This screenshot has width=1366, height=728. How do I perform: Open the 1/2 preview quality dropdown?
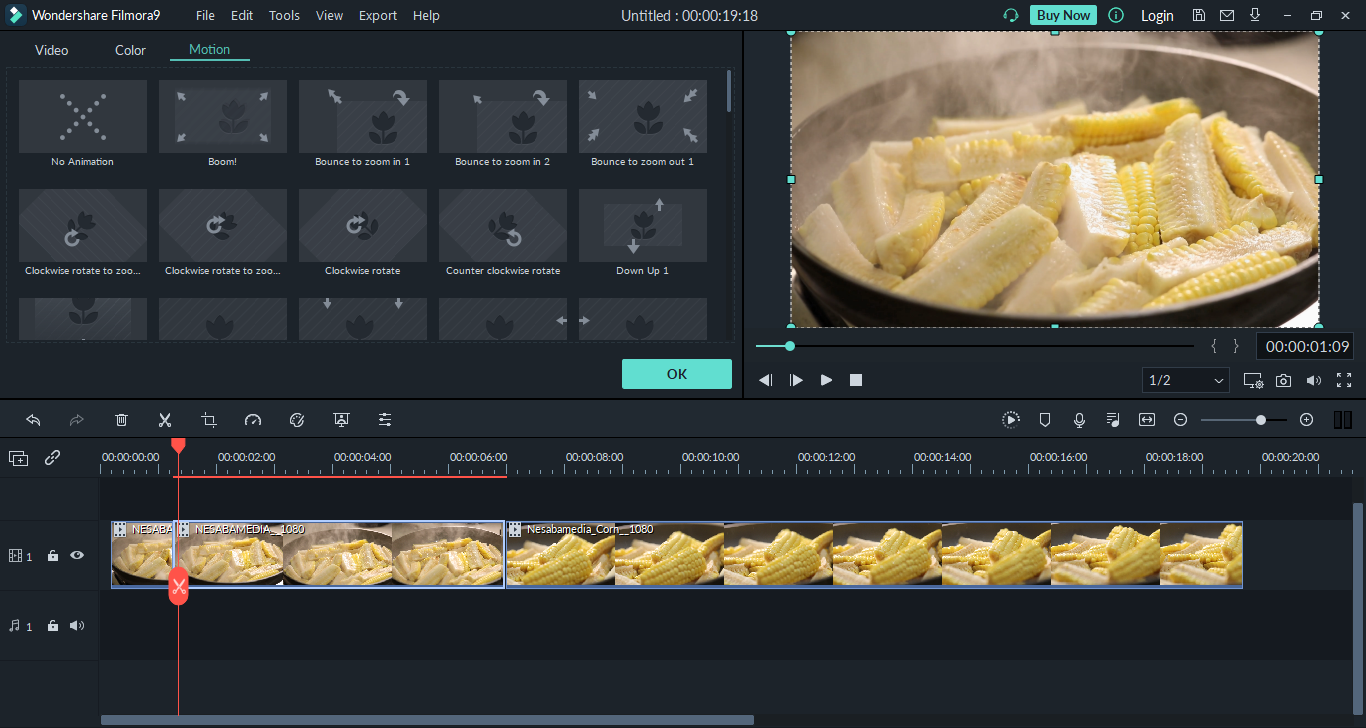(1186, 380)
